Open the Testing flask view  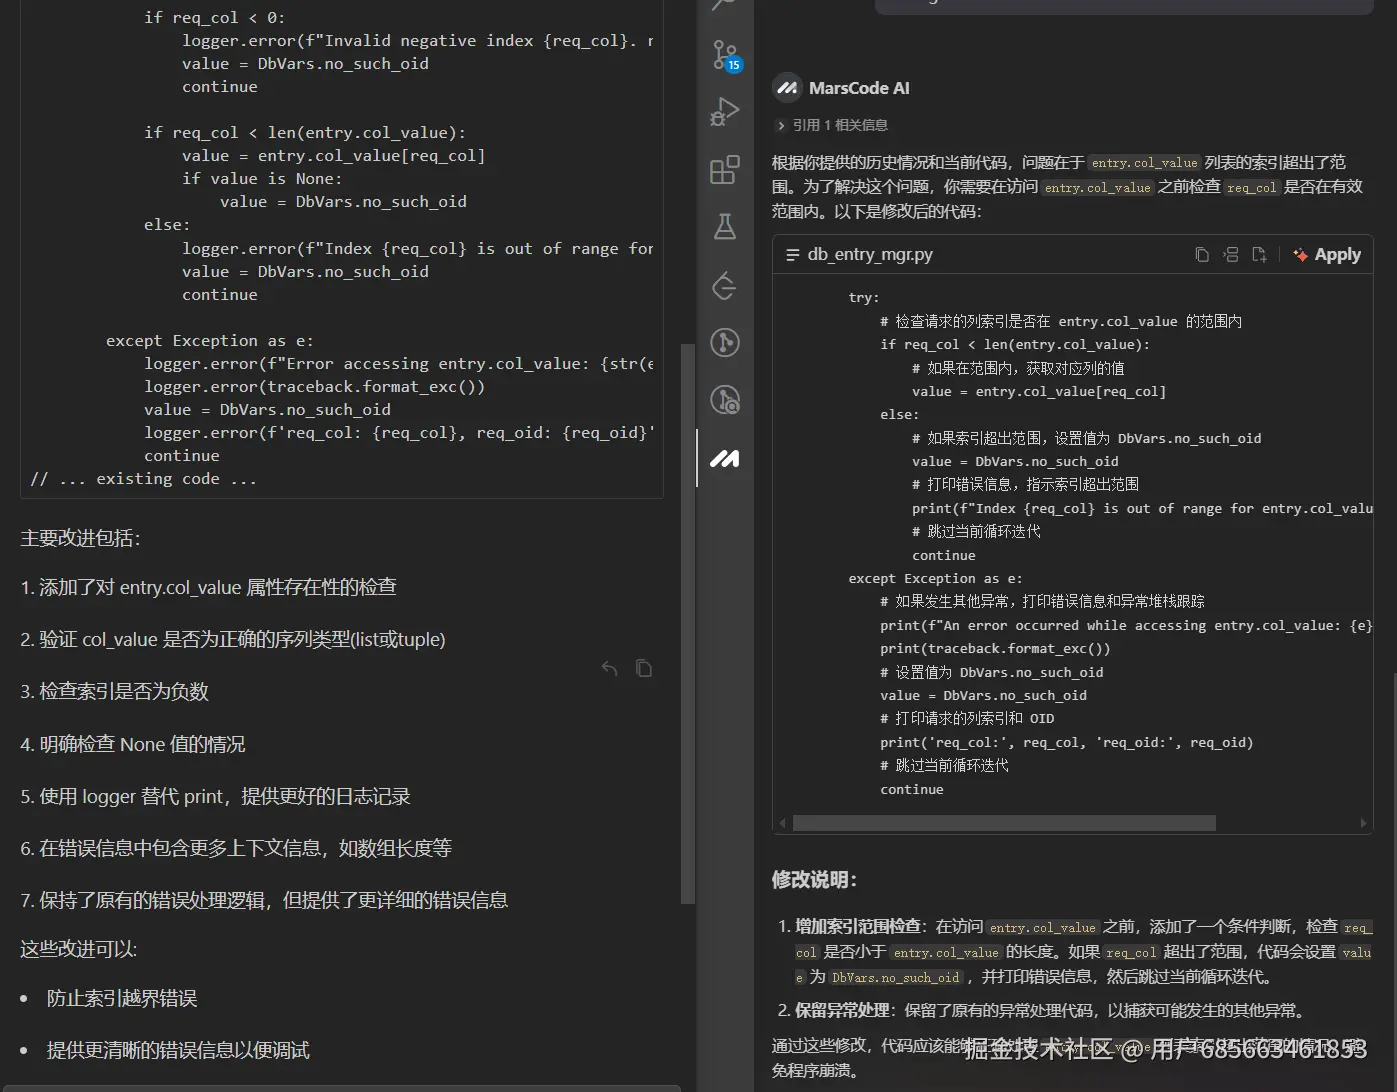725,227
